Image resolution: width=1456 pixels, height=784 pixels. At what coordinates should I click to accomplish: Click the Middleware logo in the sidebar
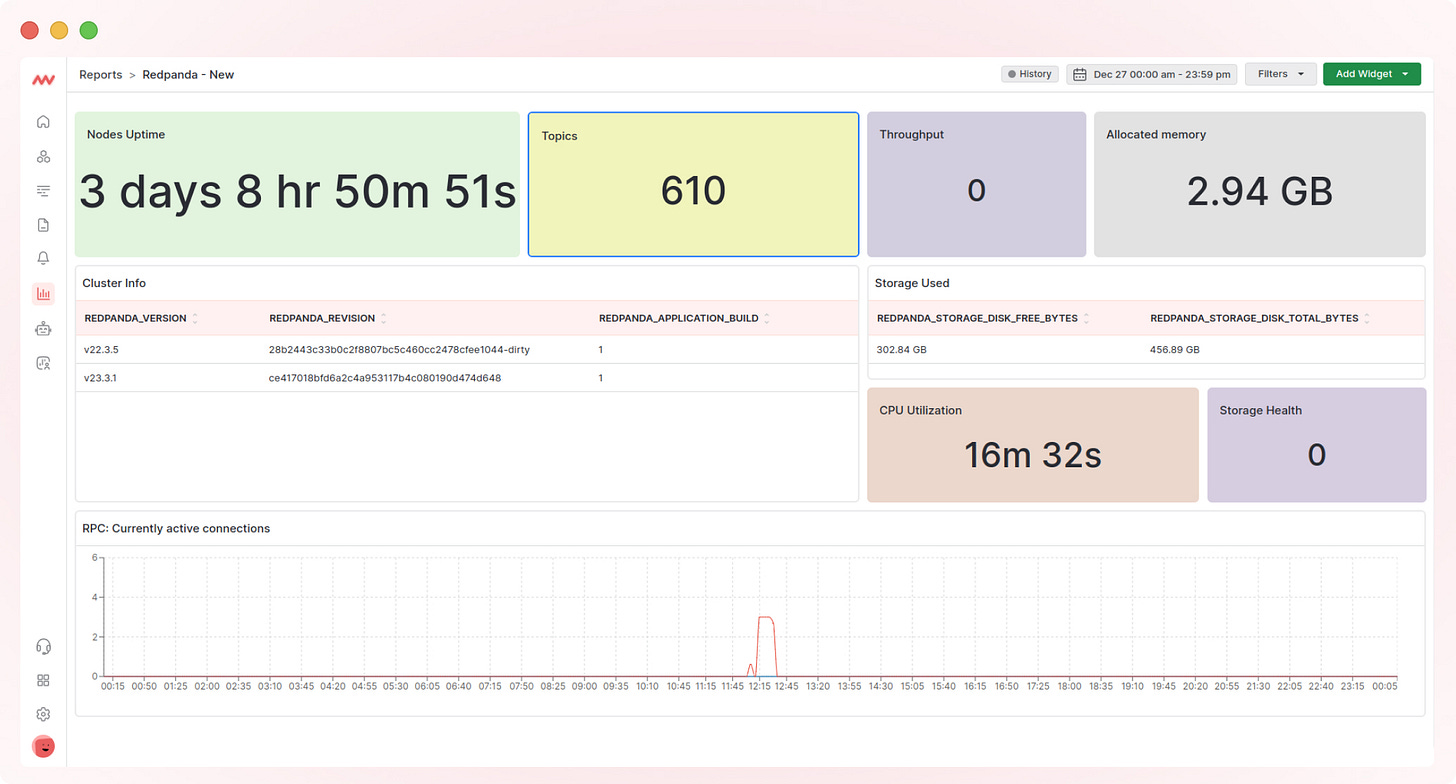[x=43, y=80]
